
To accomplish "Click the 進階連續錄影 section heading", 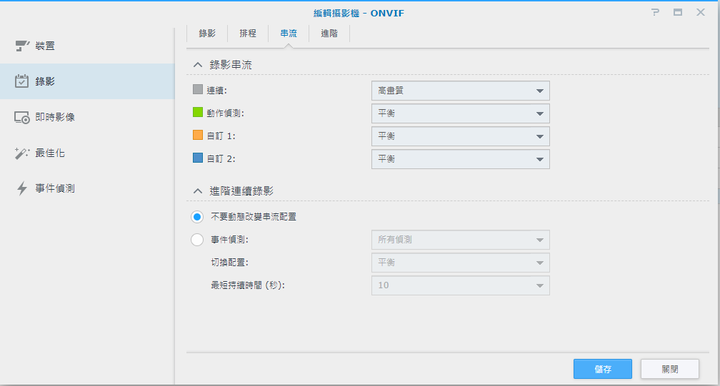I will [242, 191].
